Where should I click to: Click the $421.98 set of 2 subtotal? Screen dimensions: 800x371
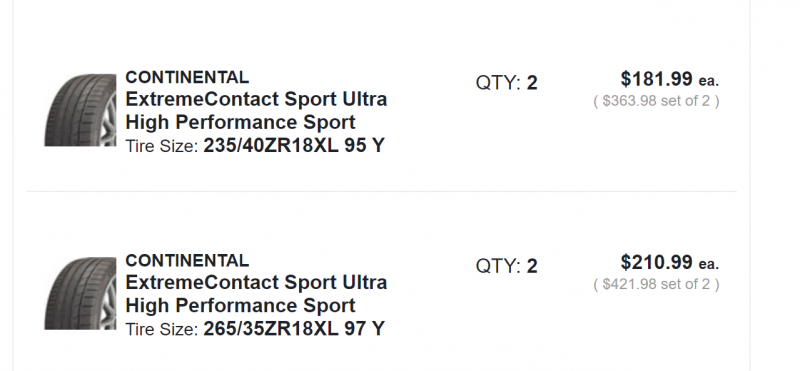pyautogui.click(x=656, y=284)
